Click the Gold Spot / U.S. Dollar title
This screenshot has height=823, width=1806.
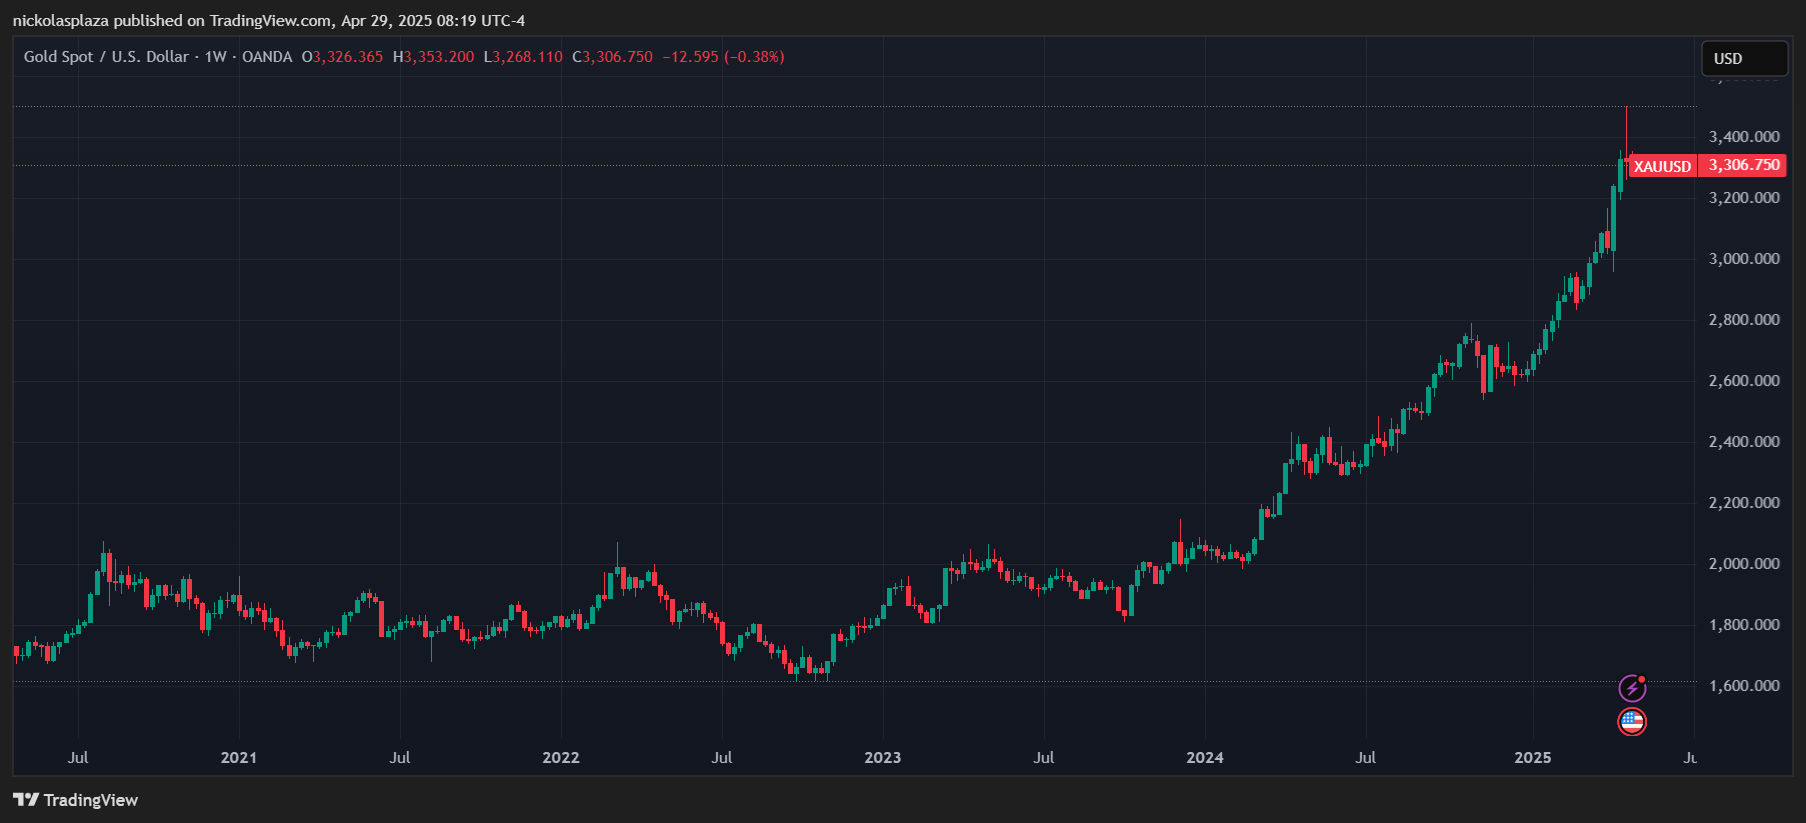pyautogui.click(x=106, y=57)
